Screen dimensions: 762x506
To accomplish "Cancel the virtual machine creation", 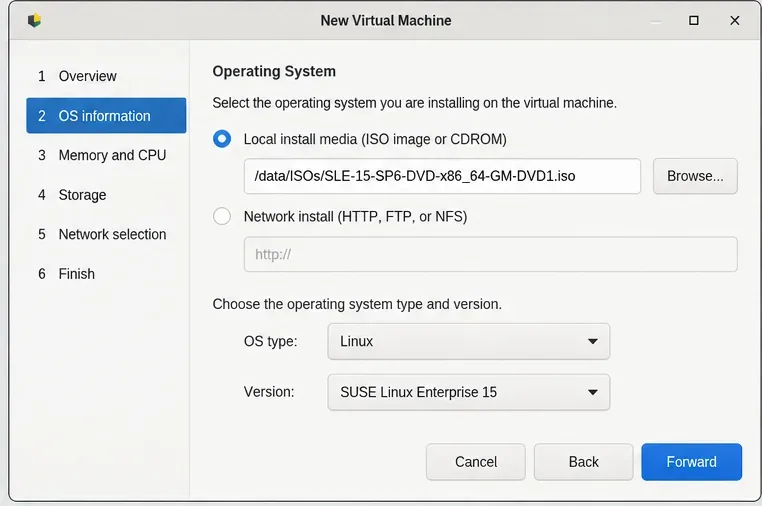I will [x=476, y=462].
